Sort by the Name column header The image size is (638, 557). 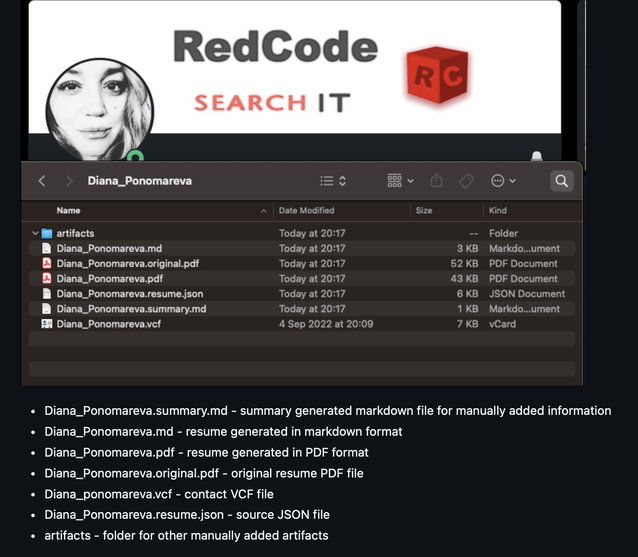68,210
